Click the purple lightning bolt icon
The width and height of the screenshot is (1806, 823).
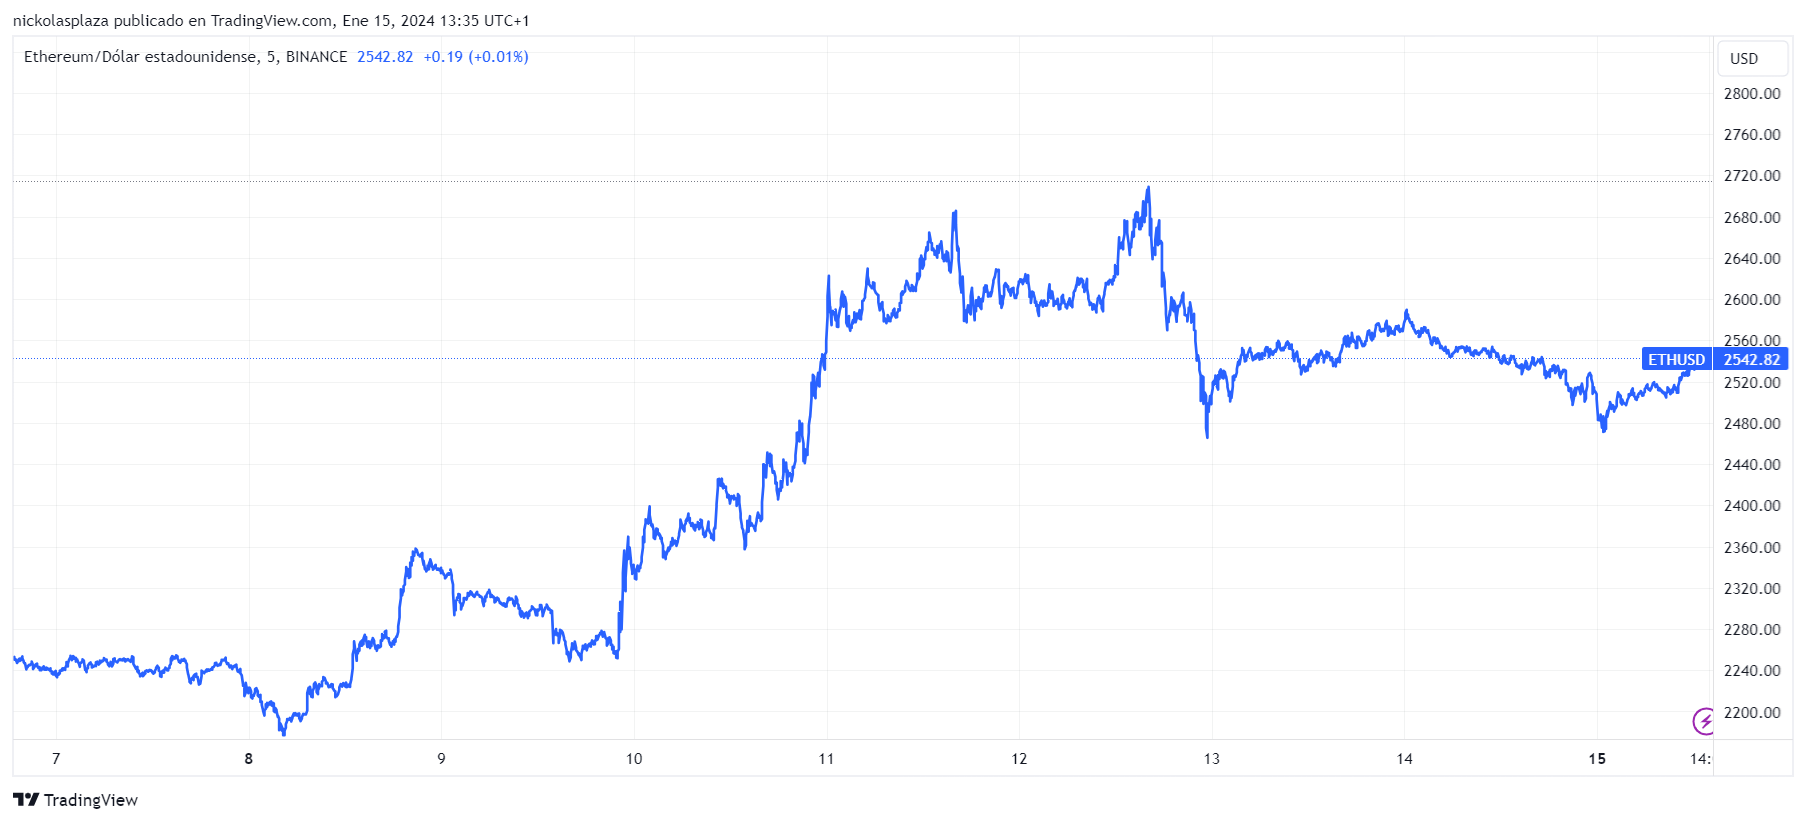1703,720
